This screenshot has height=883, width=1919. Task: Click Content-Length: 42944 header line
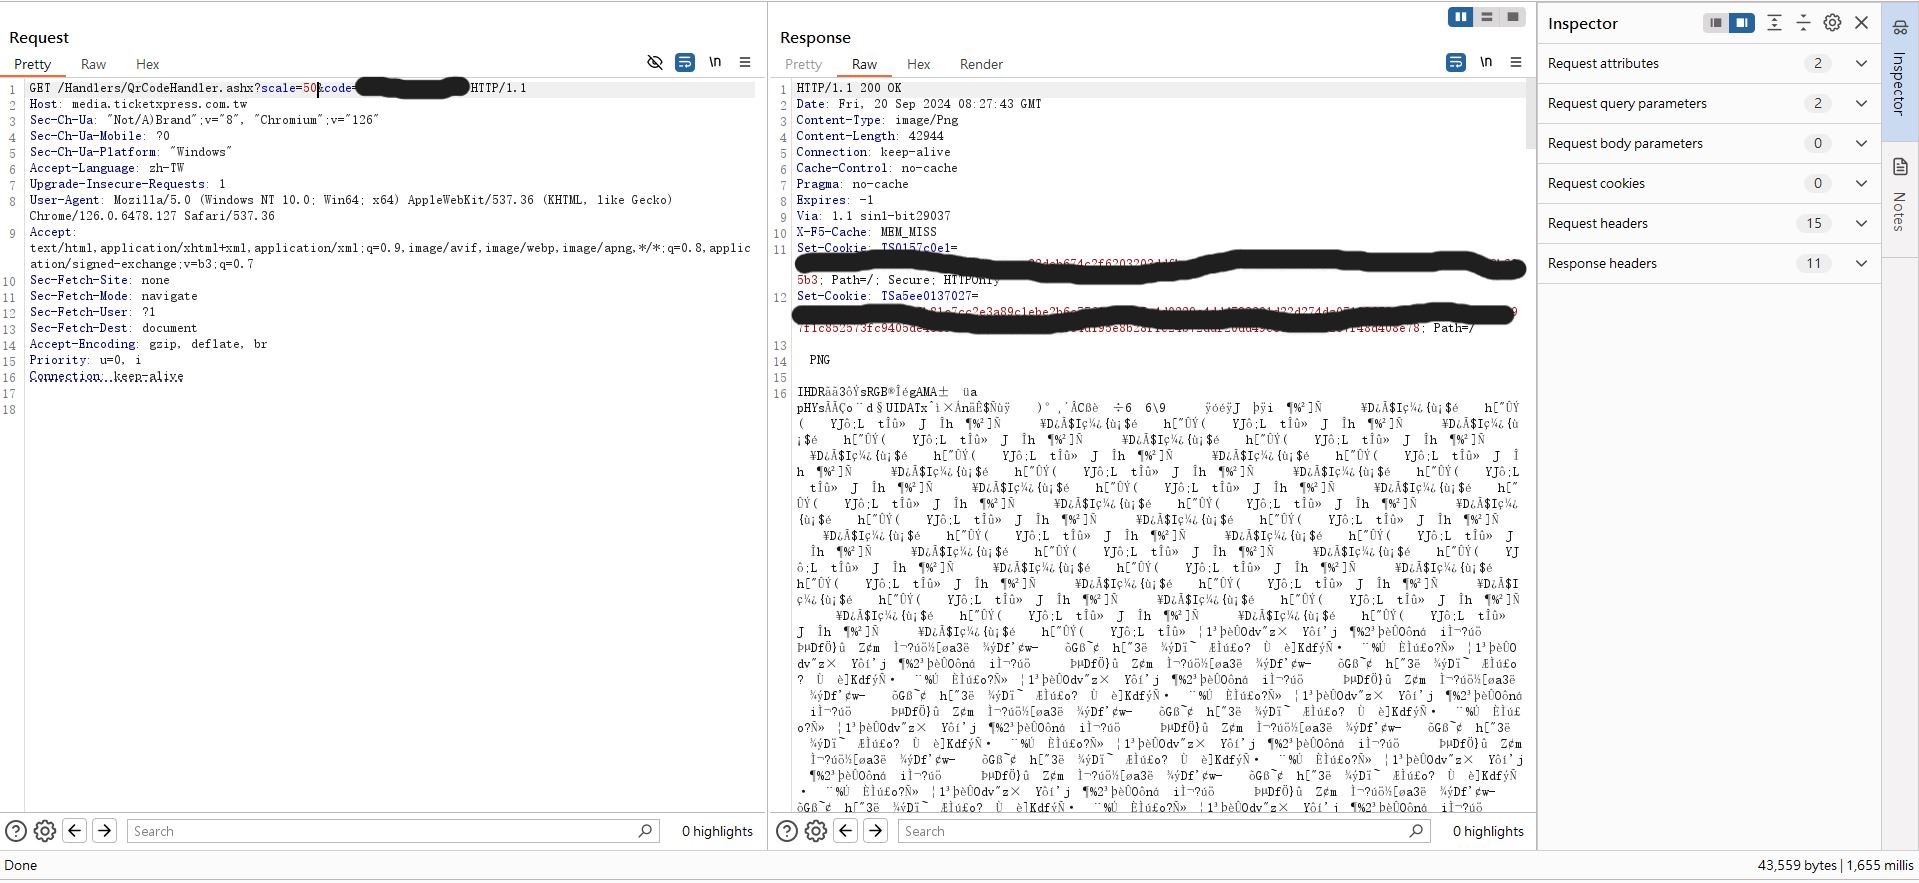click(870, 136)
